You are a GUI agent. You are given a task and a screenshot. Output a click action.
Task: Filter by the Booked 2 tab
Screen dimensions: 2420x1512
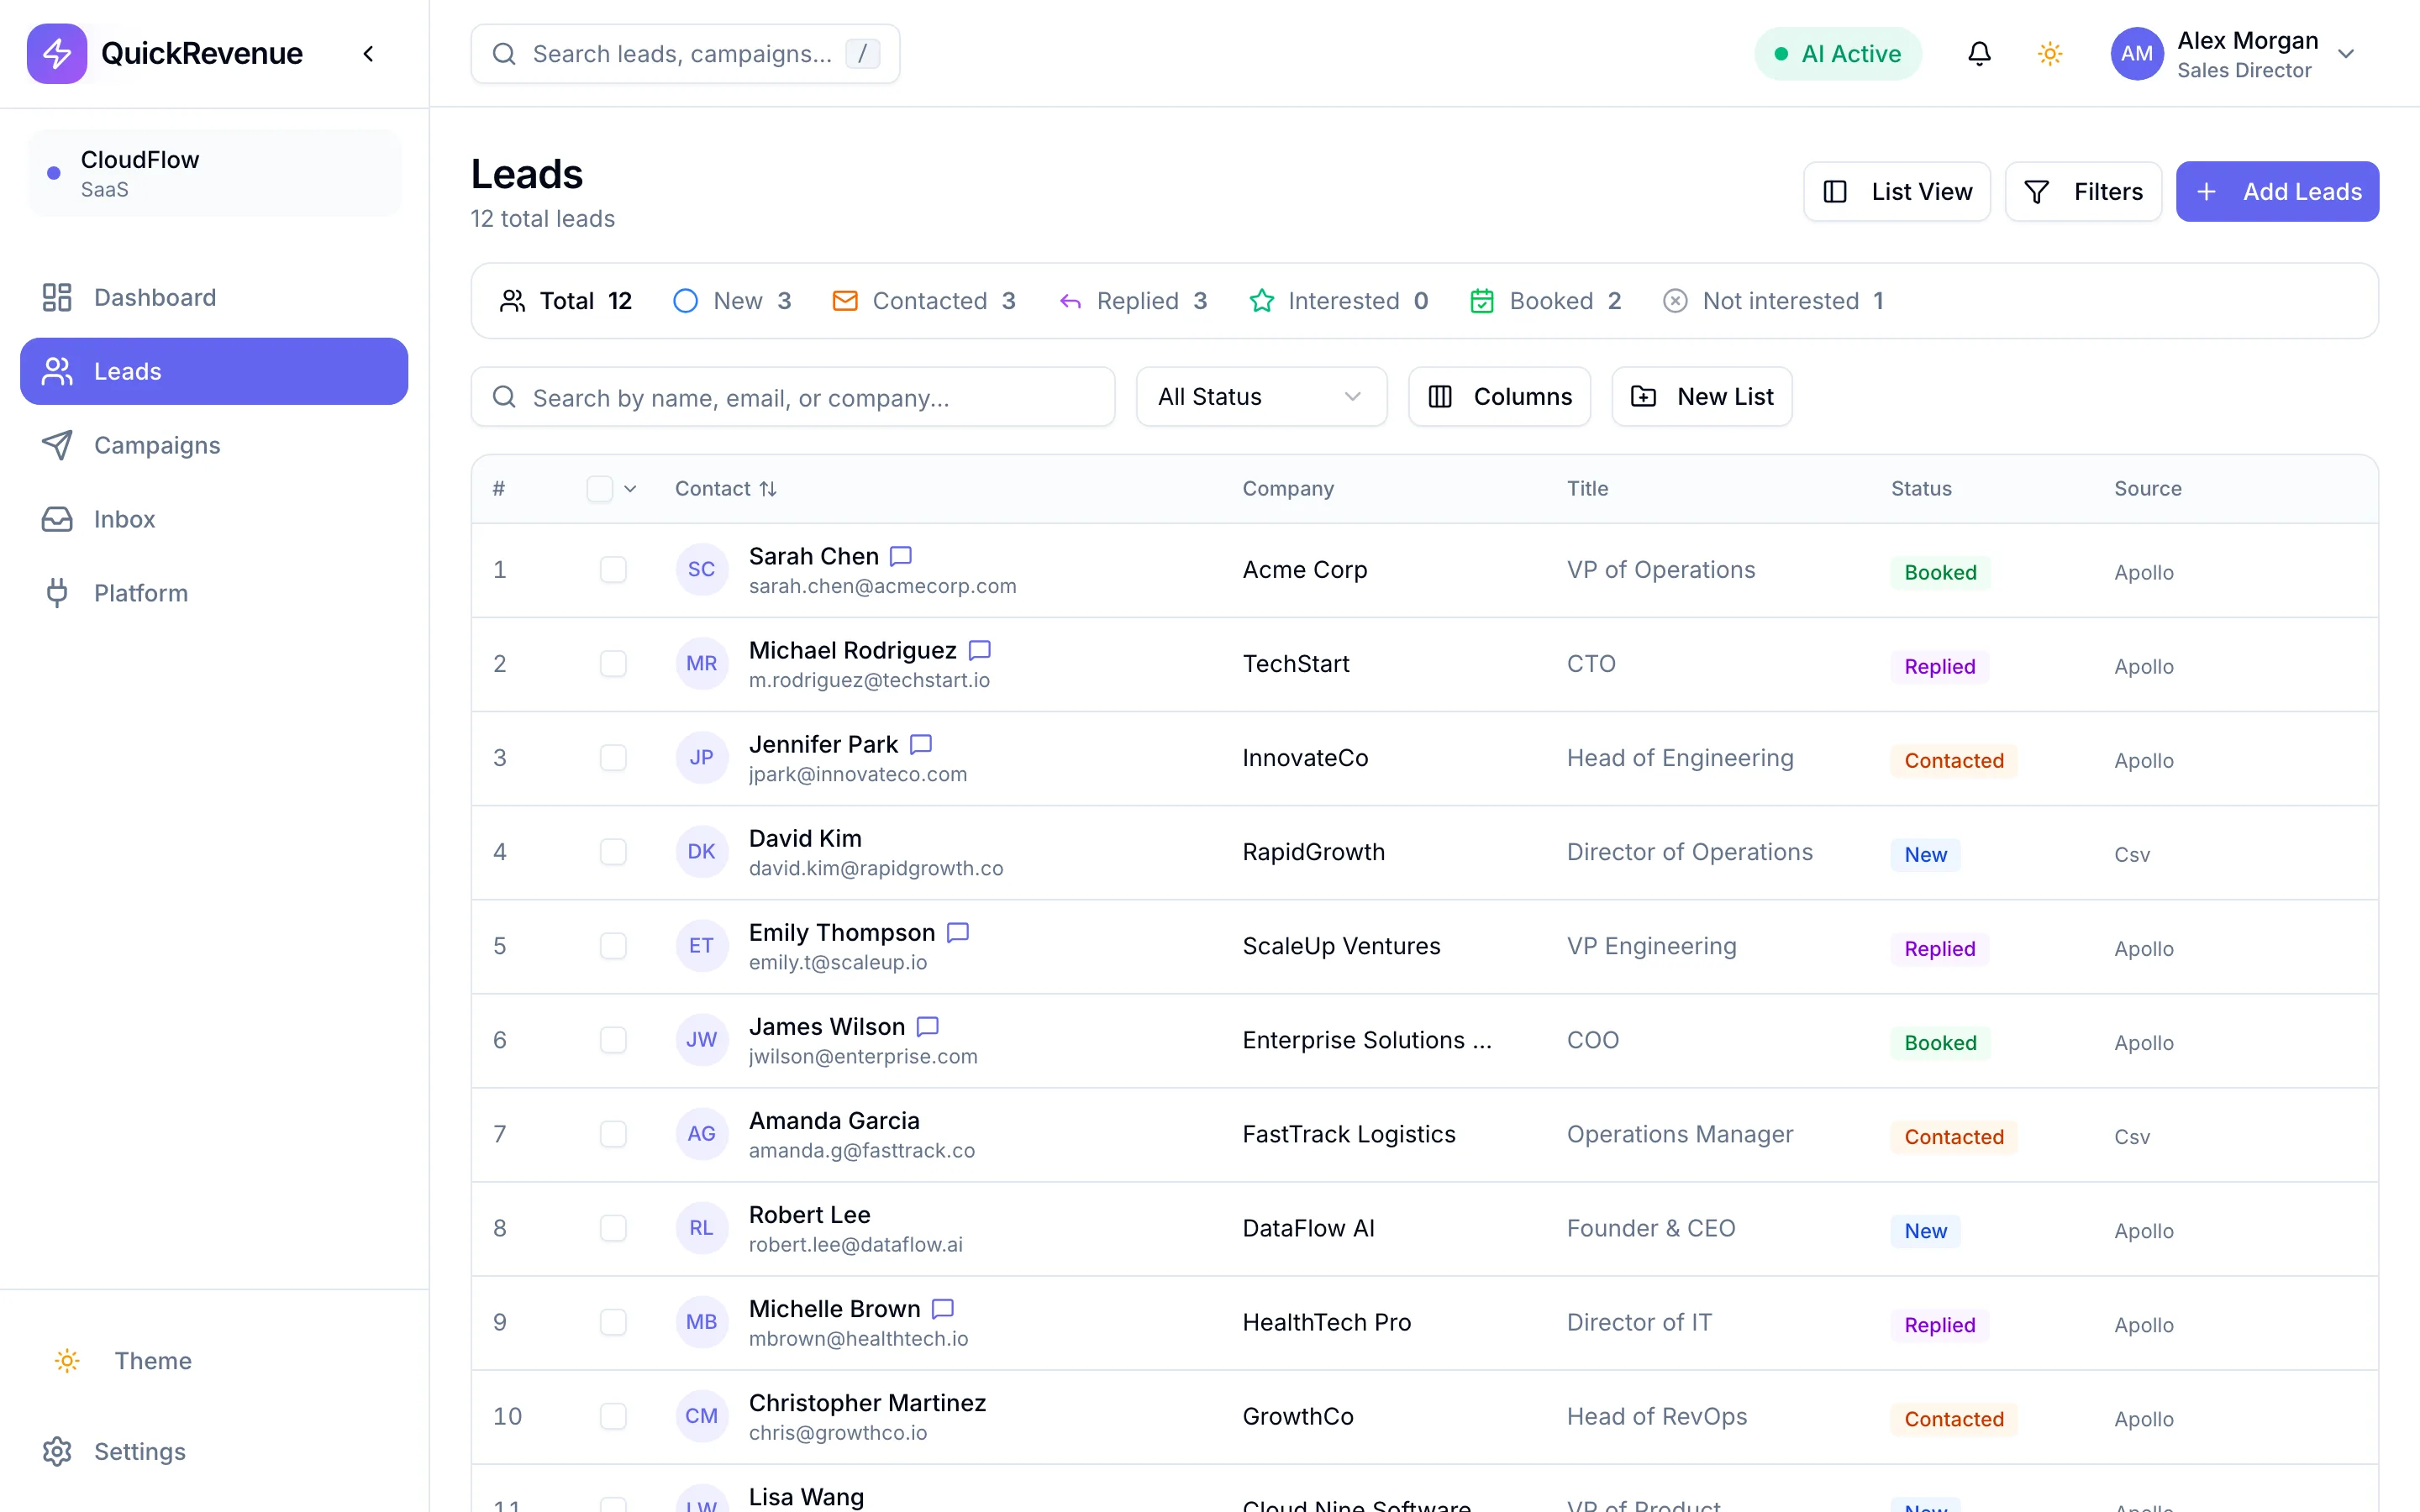coord(1545,301)
